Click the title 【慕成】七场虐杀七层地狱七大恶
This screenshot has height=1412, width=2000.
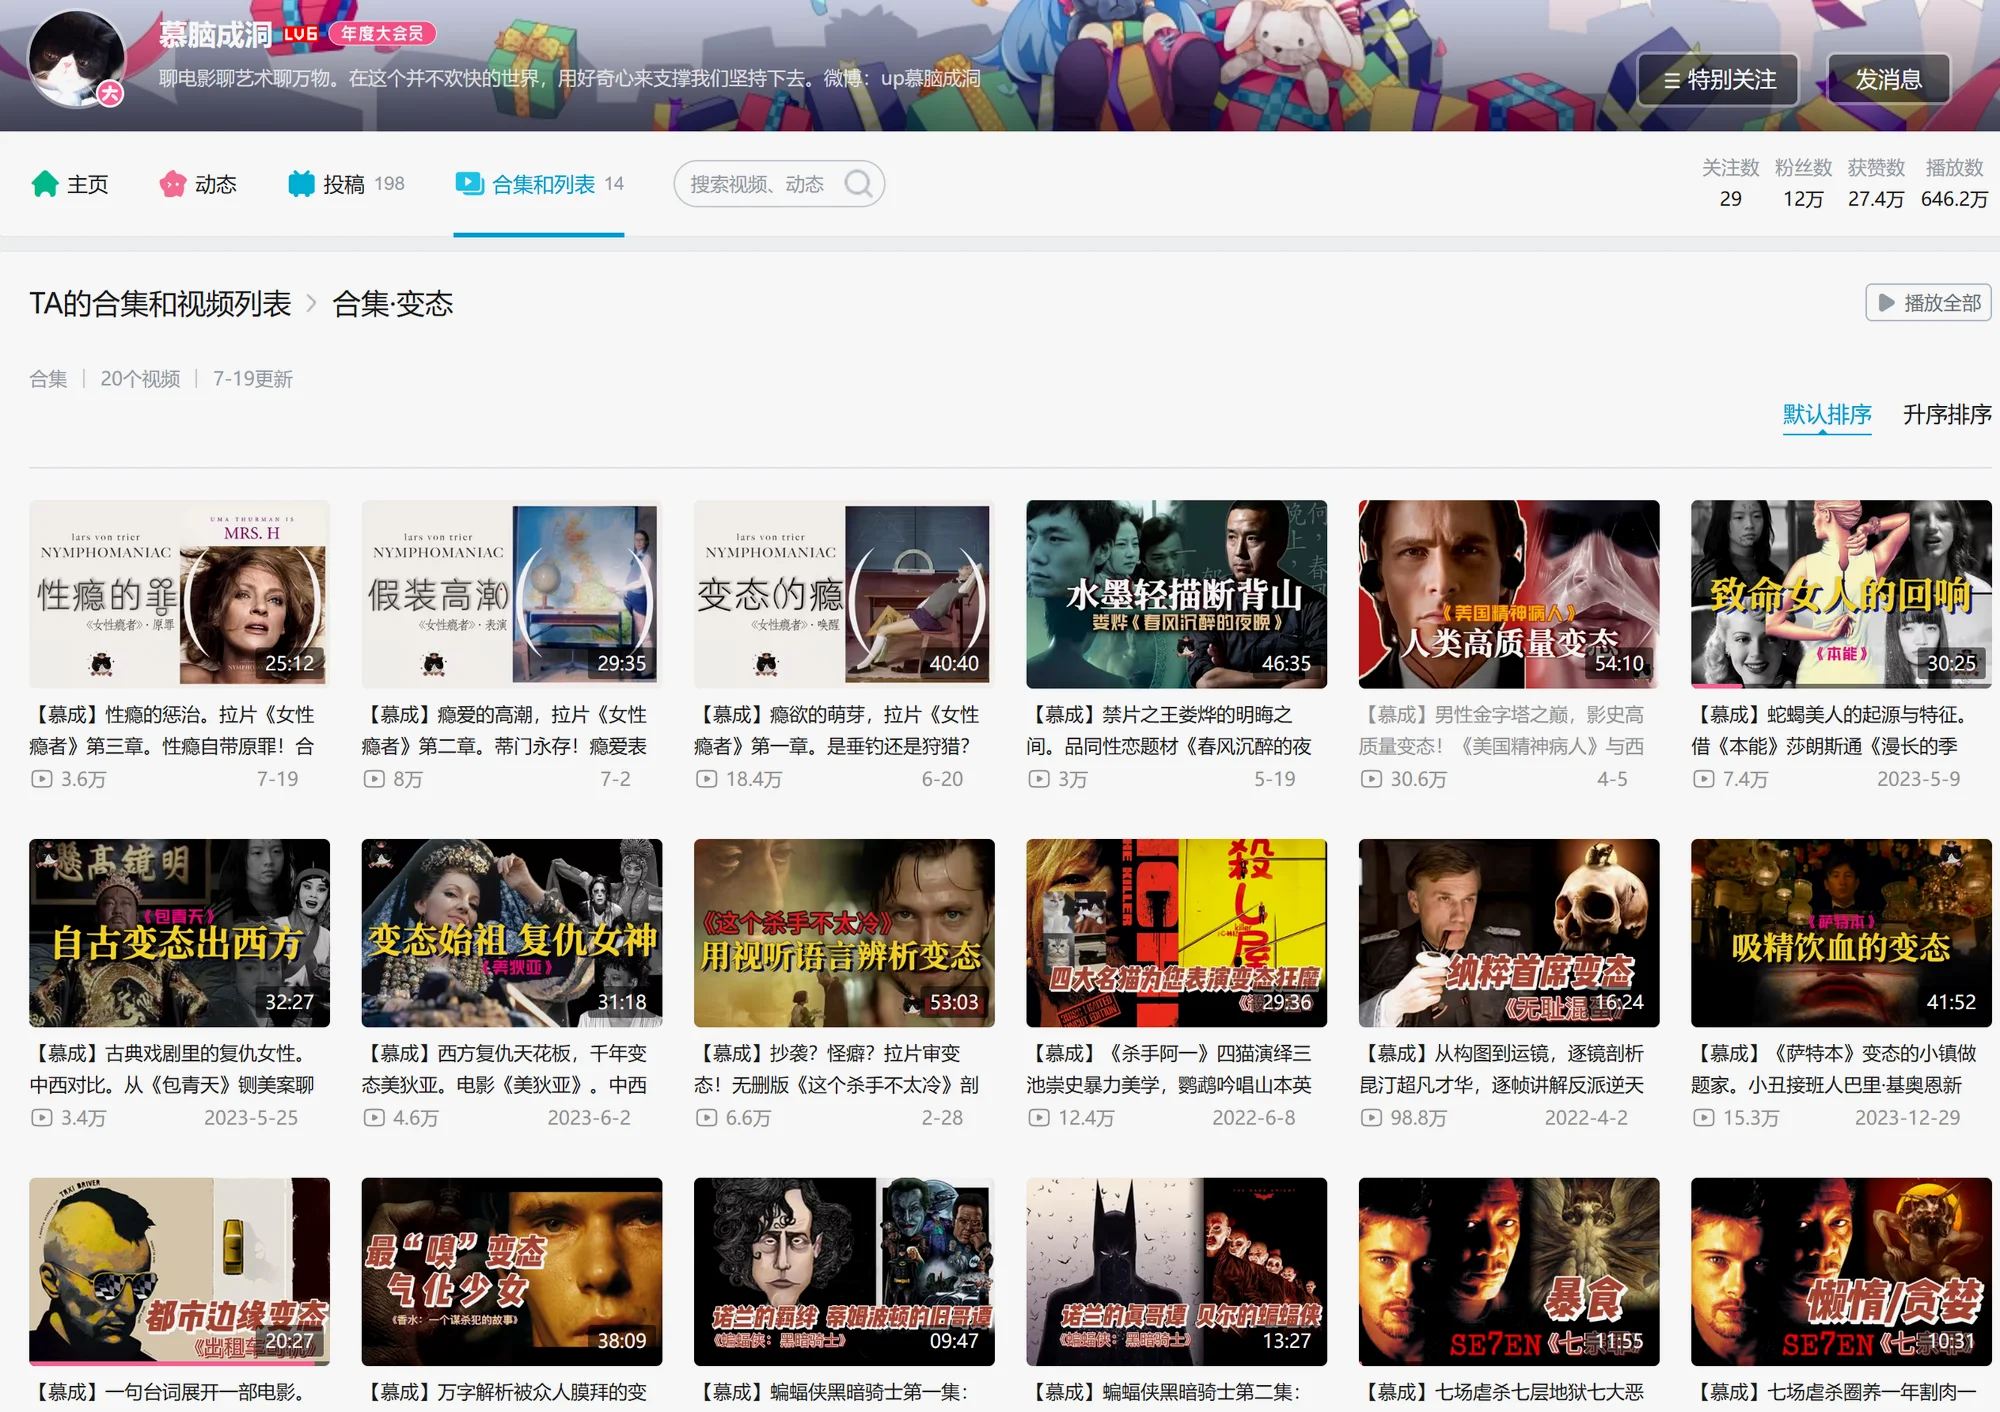(x=1502, y=1392)
